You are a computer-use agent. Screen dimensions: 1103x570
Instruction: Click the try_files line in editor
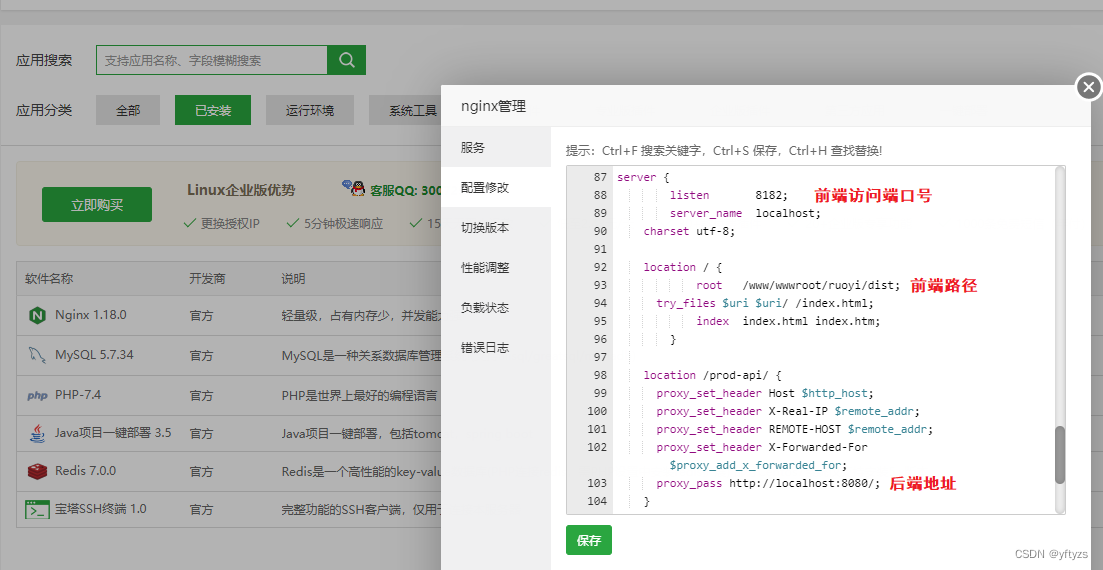(x=765, y=303)
